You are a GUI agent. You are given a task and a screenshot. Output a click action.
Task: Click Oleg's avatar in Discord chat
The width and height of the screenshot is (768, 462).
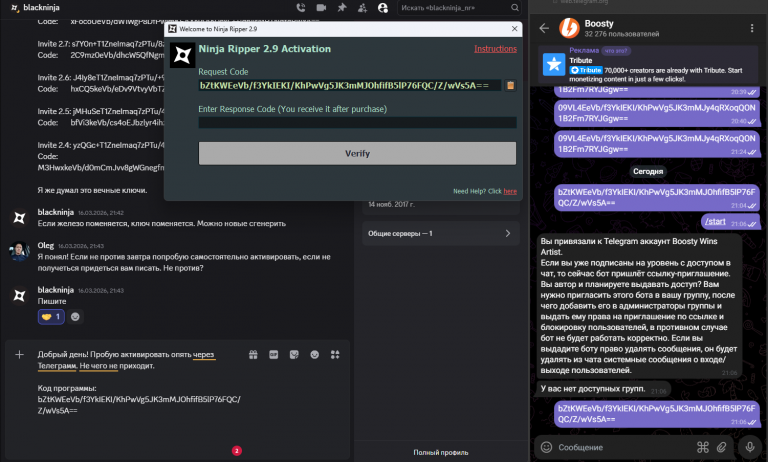click(19, 251)
